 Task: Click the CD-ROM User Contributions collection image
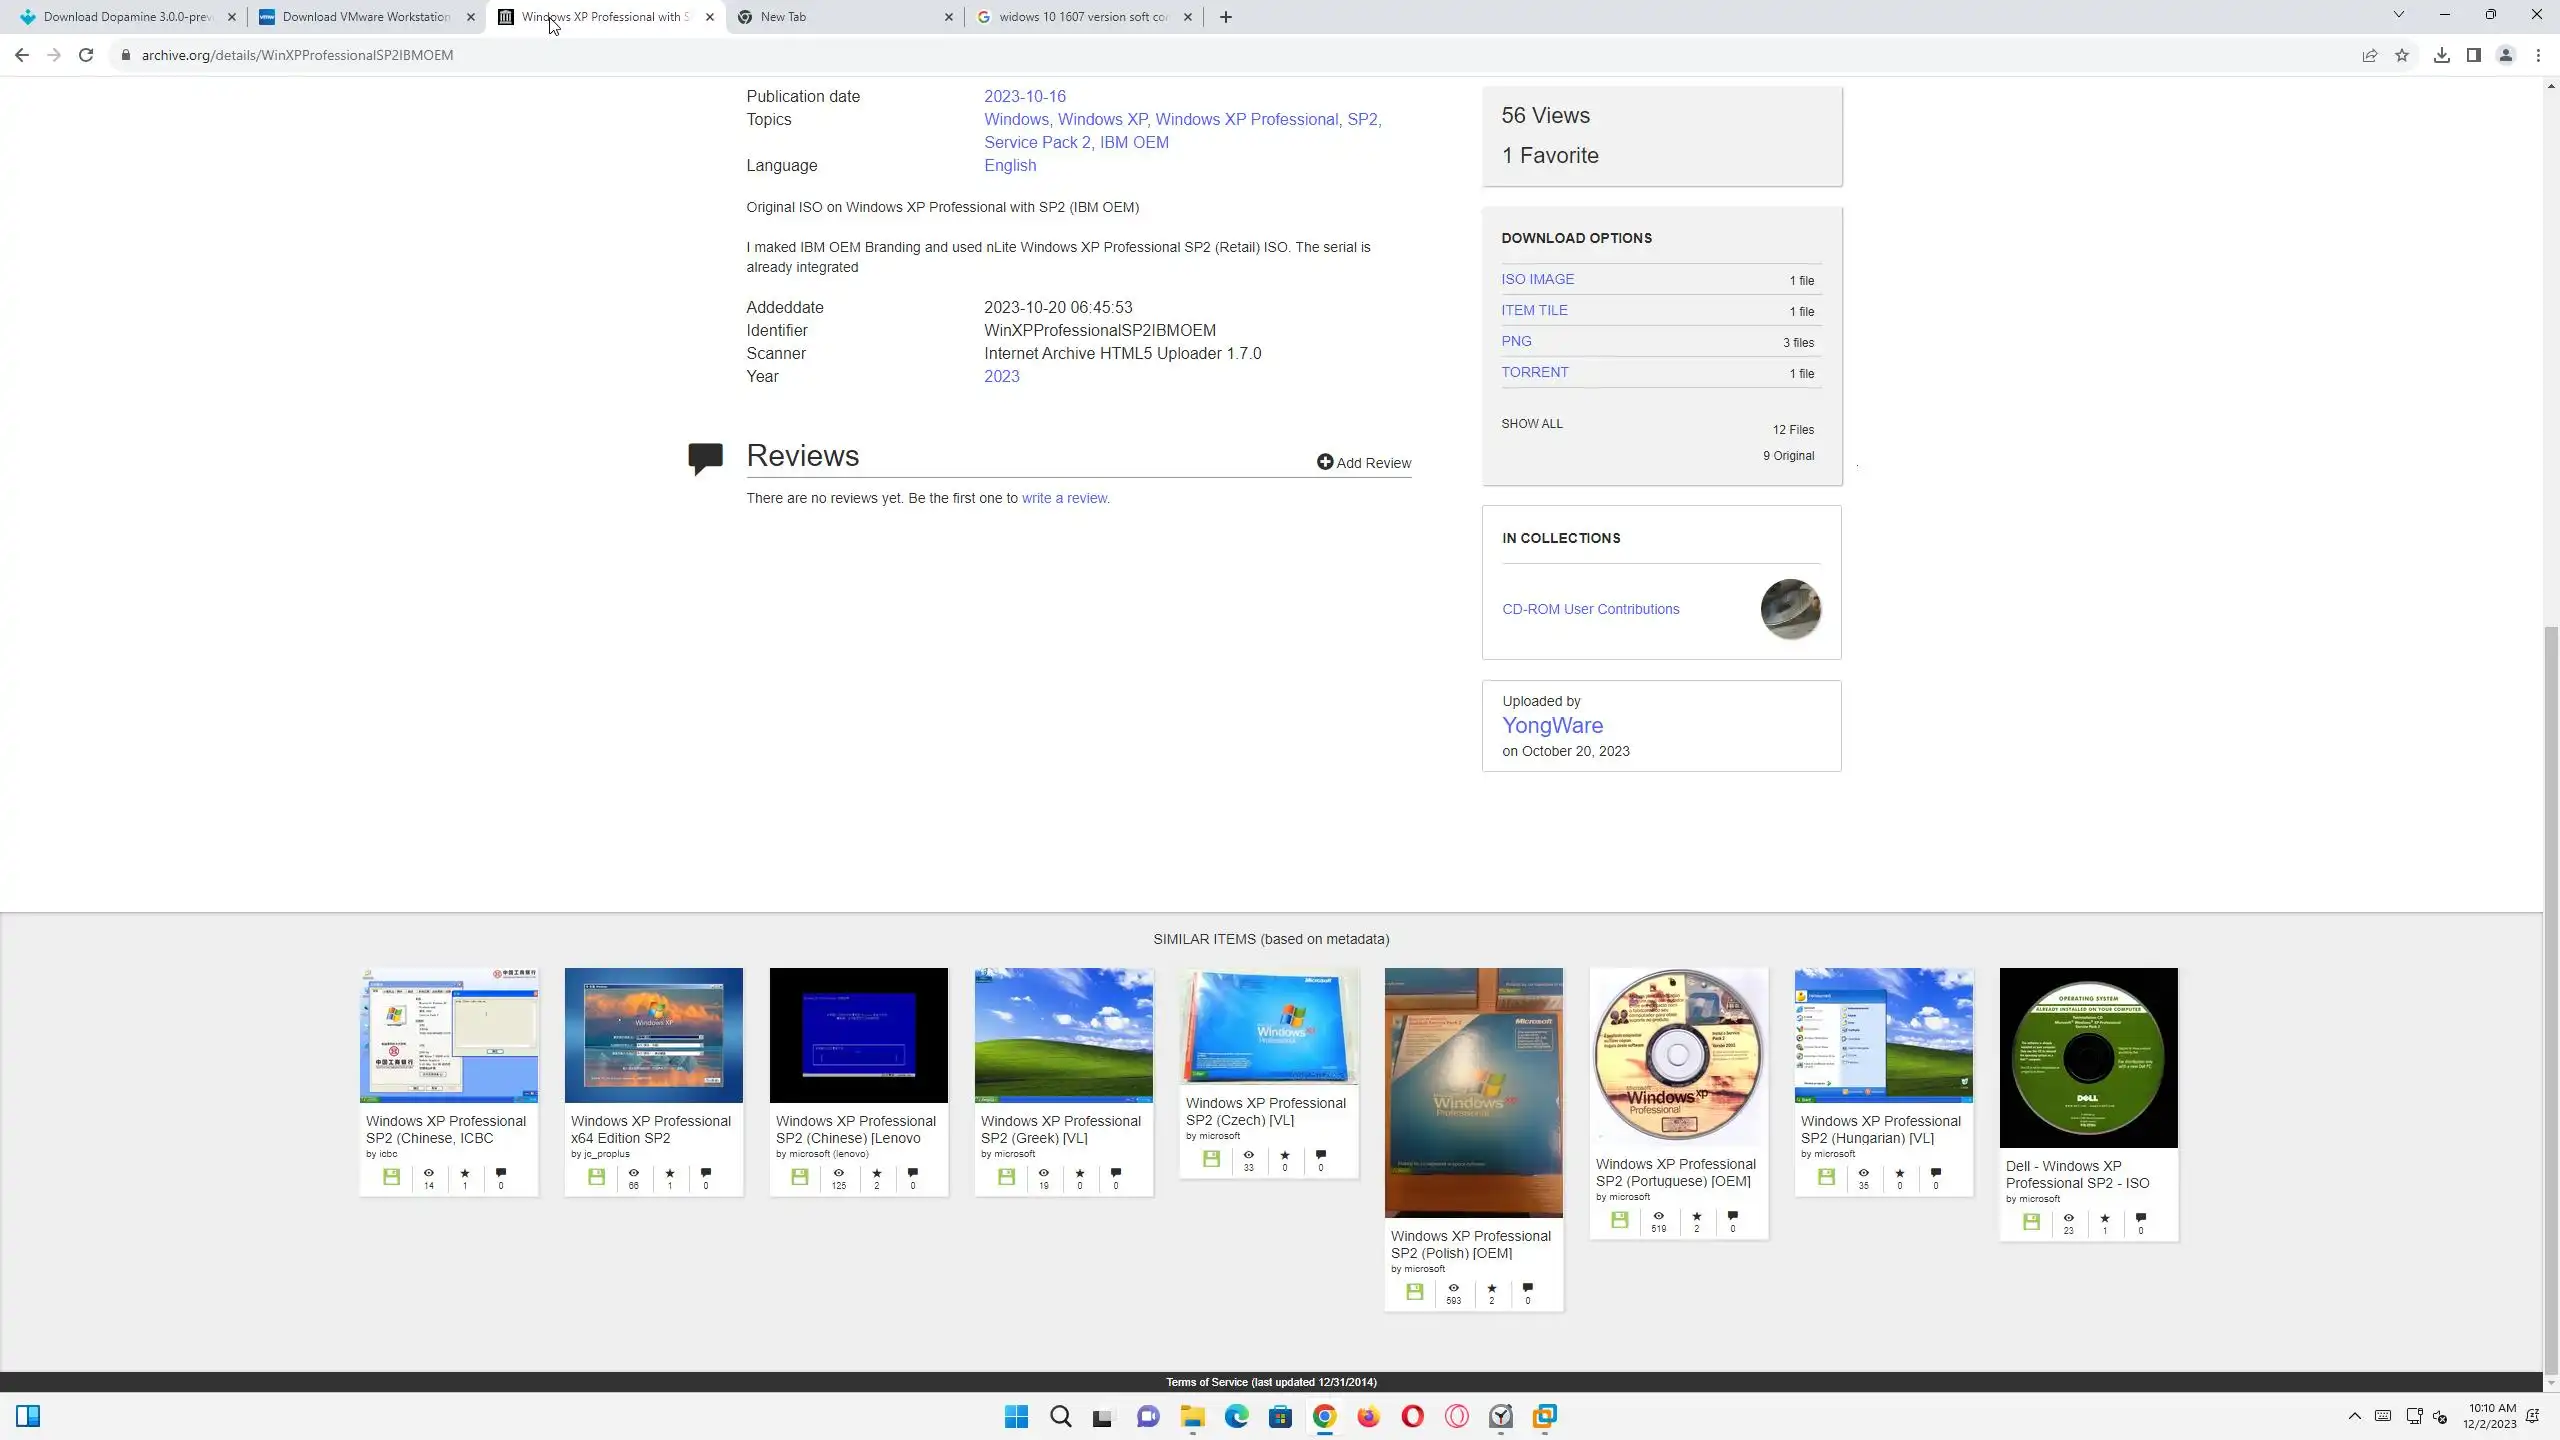1790,609
